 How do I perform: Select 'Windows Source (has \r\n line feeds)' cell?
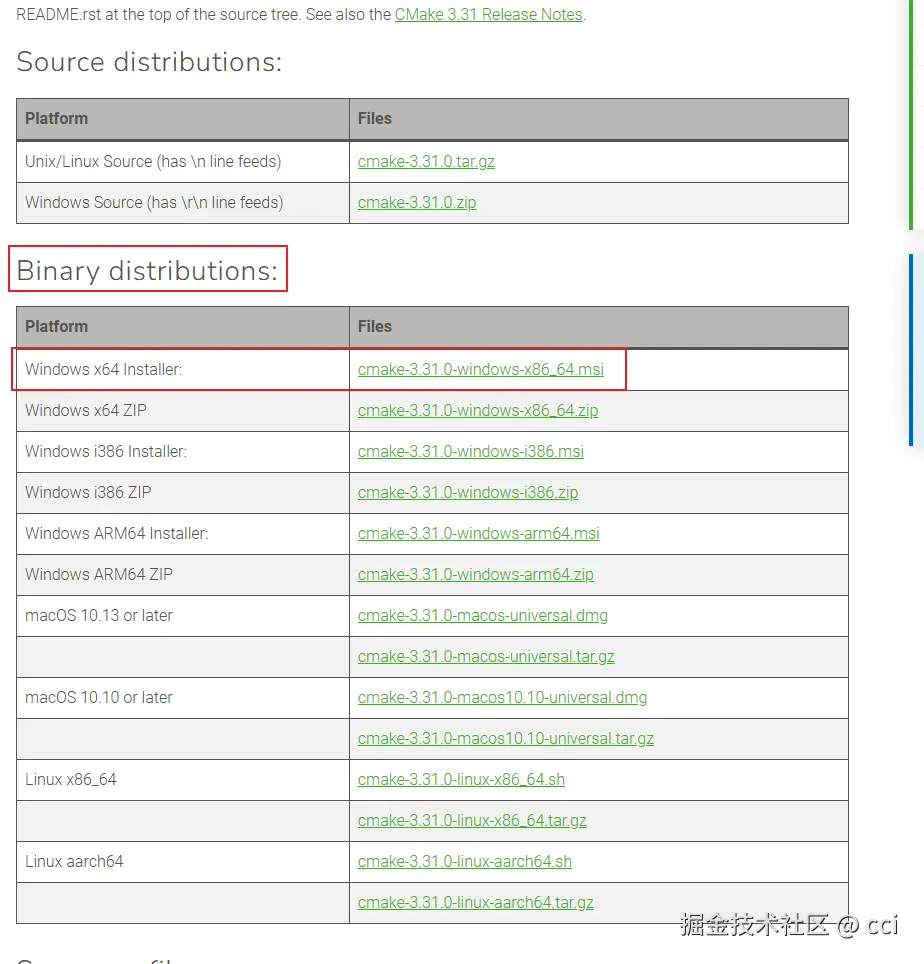[x=183, y=203]
